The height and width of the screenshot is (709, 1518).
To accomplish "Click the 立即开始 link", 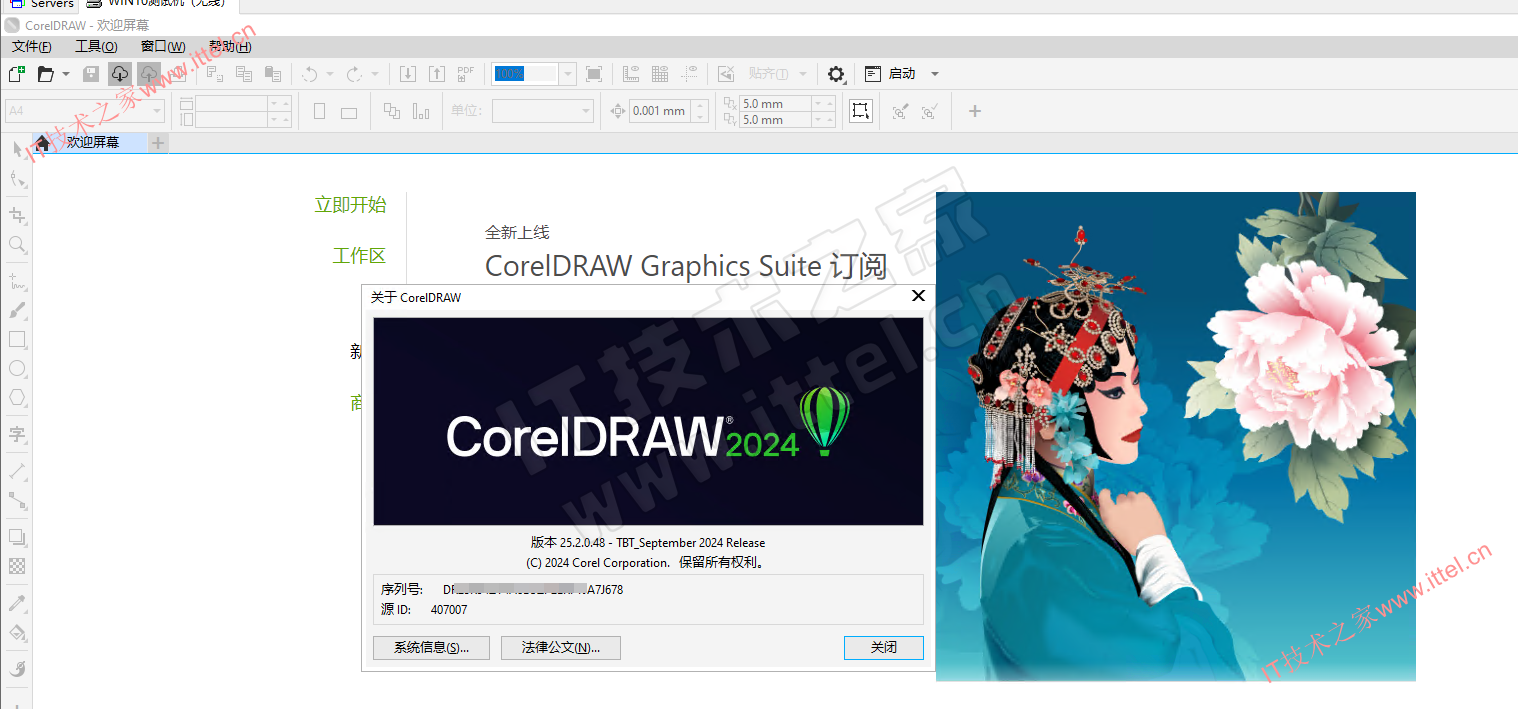I will (350, 205).
